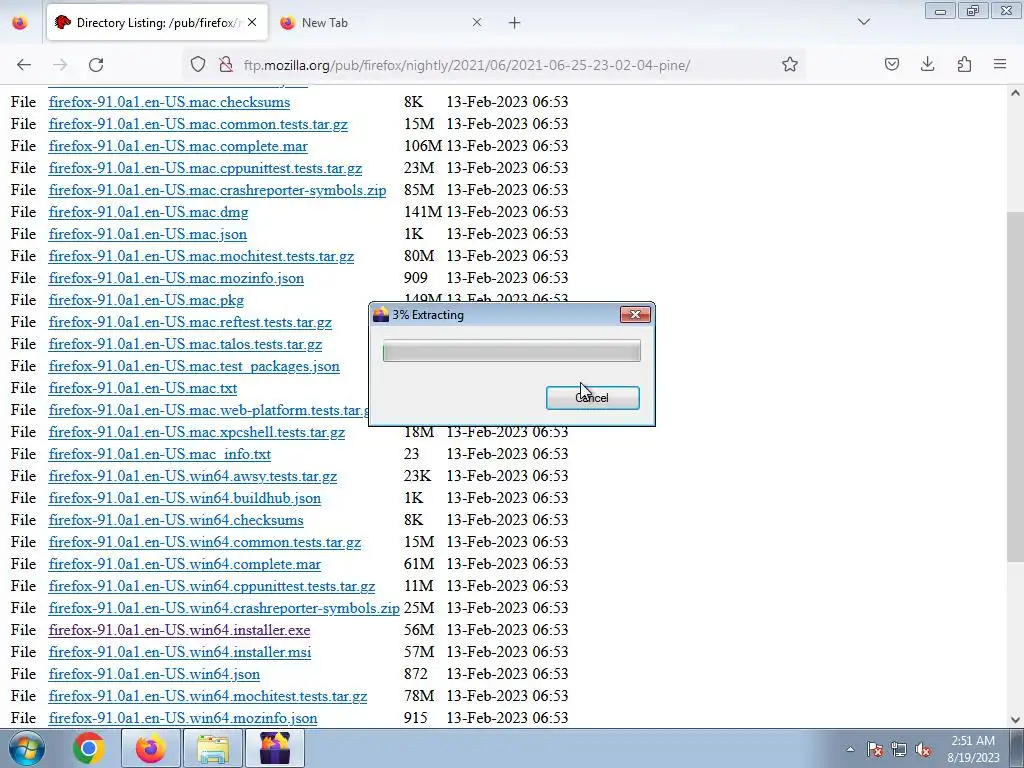Save page to Pocket

point(891,64)
